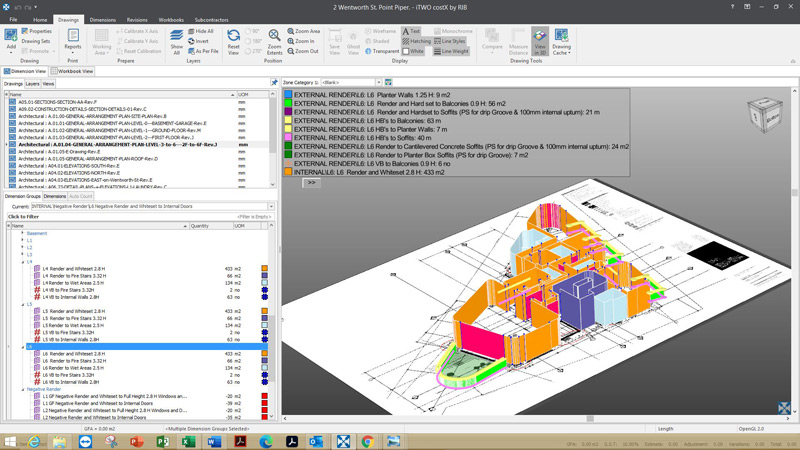Click the pin icon above drawings list
The height and width of the screenshot is (450, 800).
coord(274,83)
